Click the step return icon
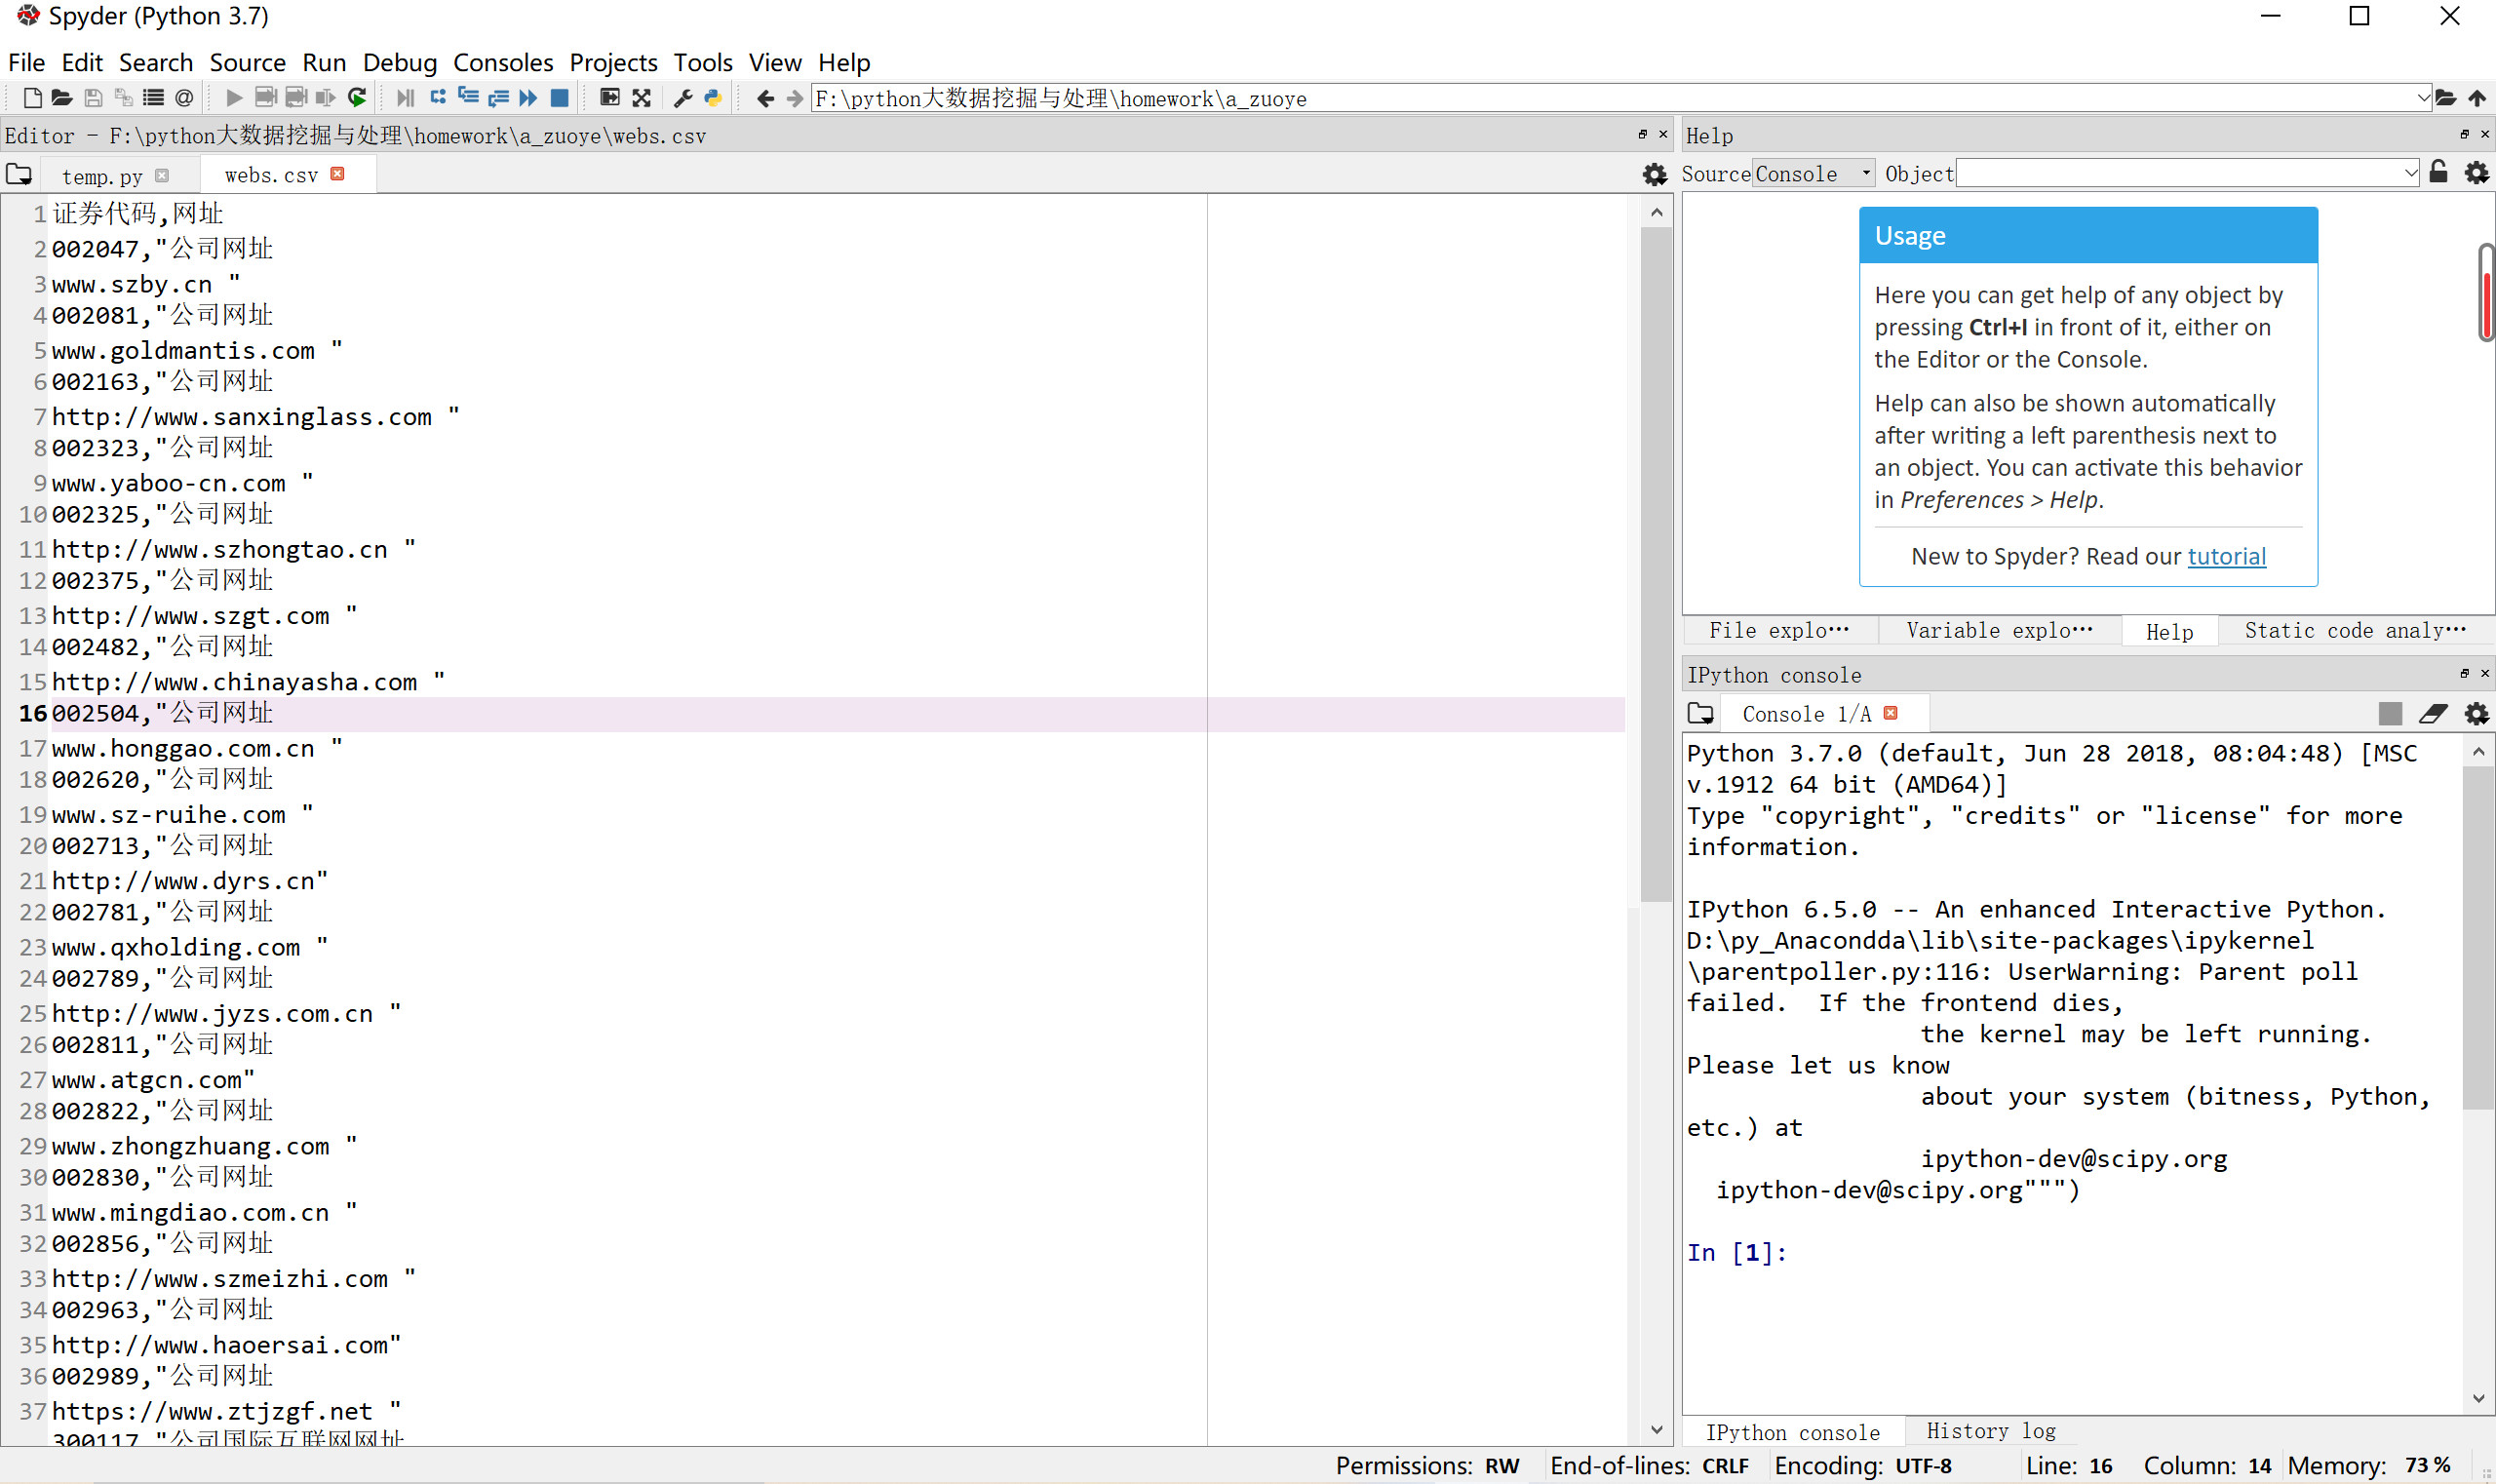The image size is (2496, 1484). pos(498,98)
